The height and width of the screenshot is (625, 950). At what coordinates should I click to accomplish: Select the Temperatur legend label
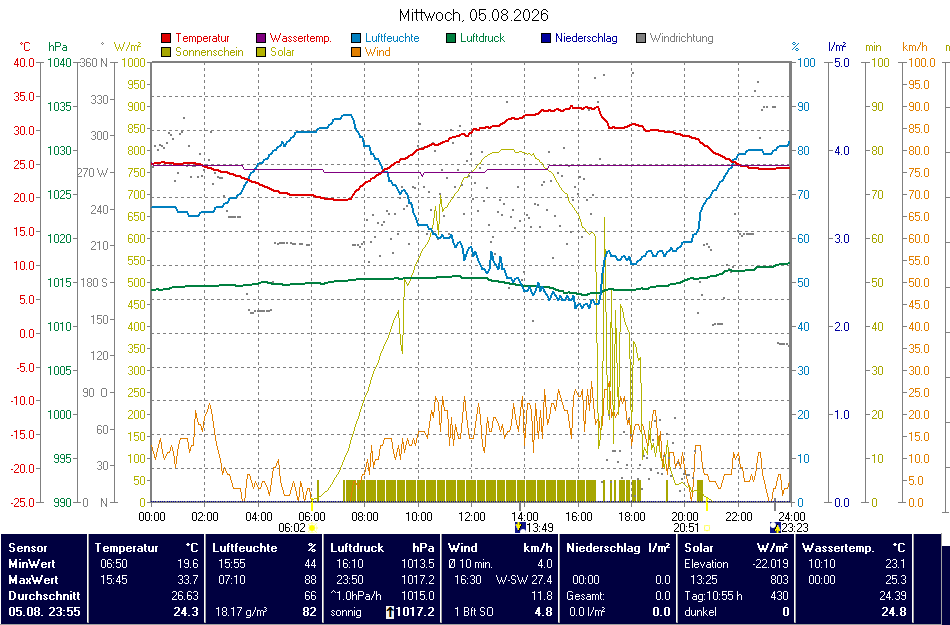click(202, 38)
